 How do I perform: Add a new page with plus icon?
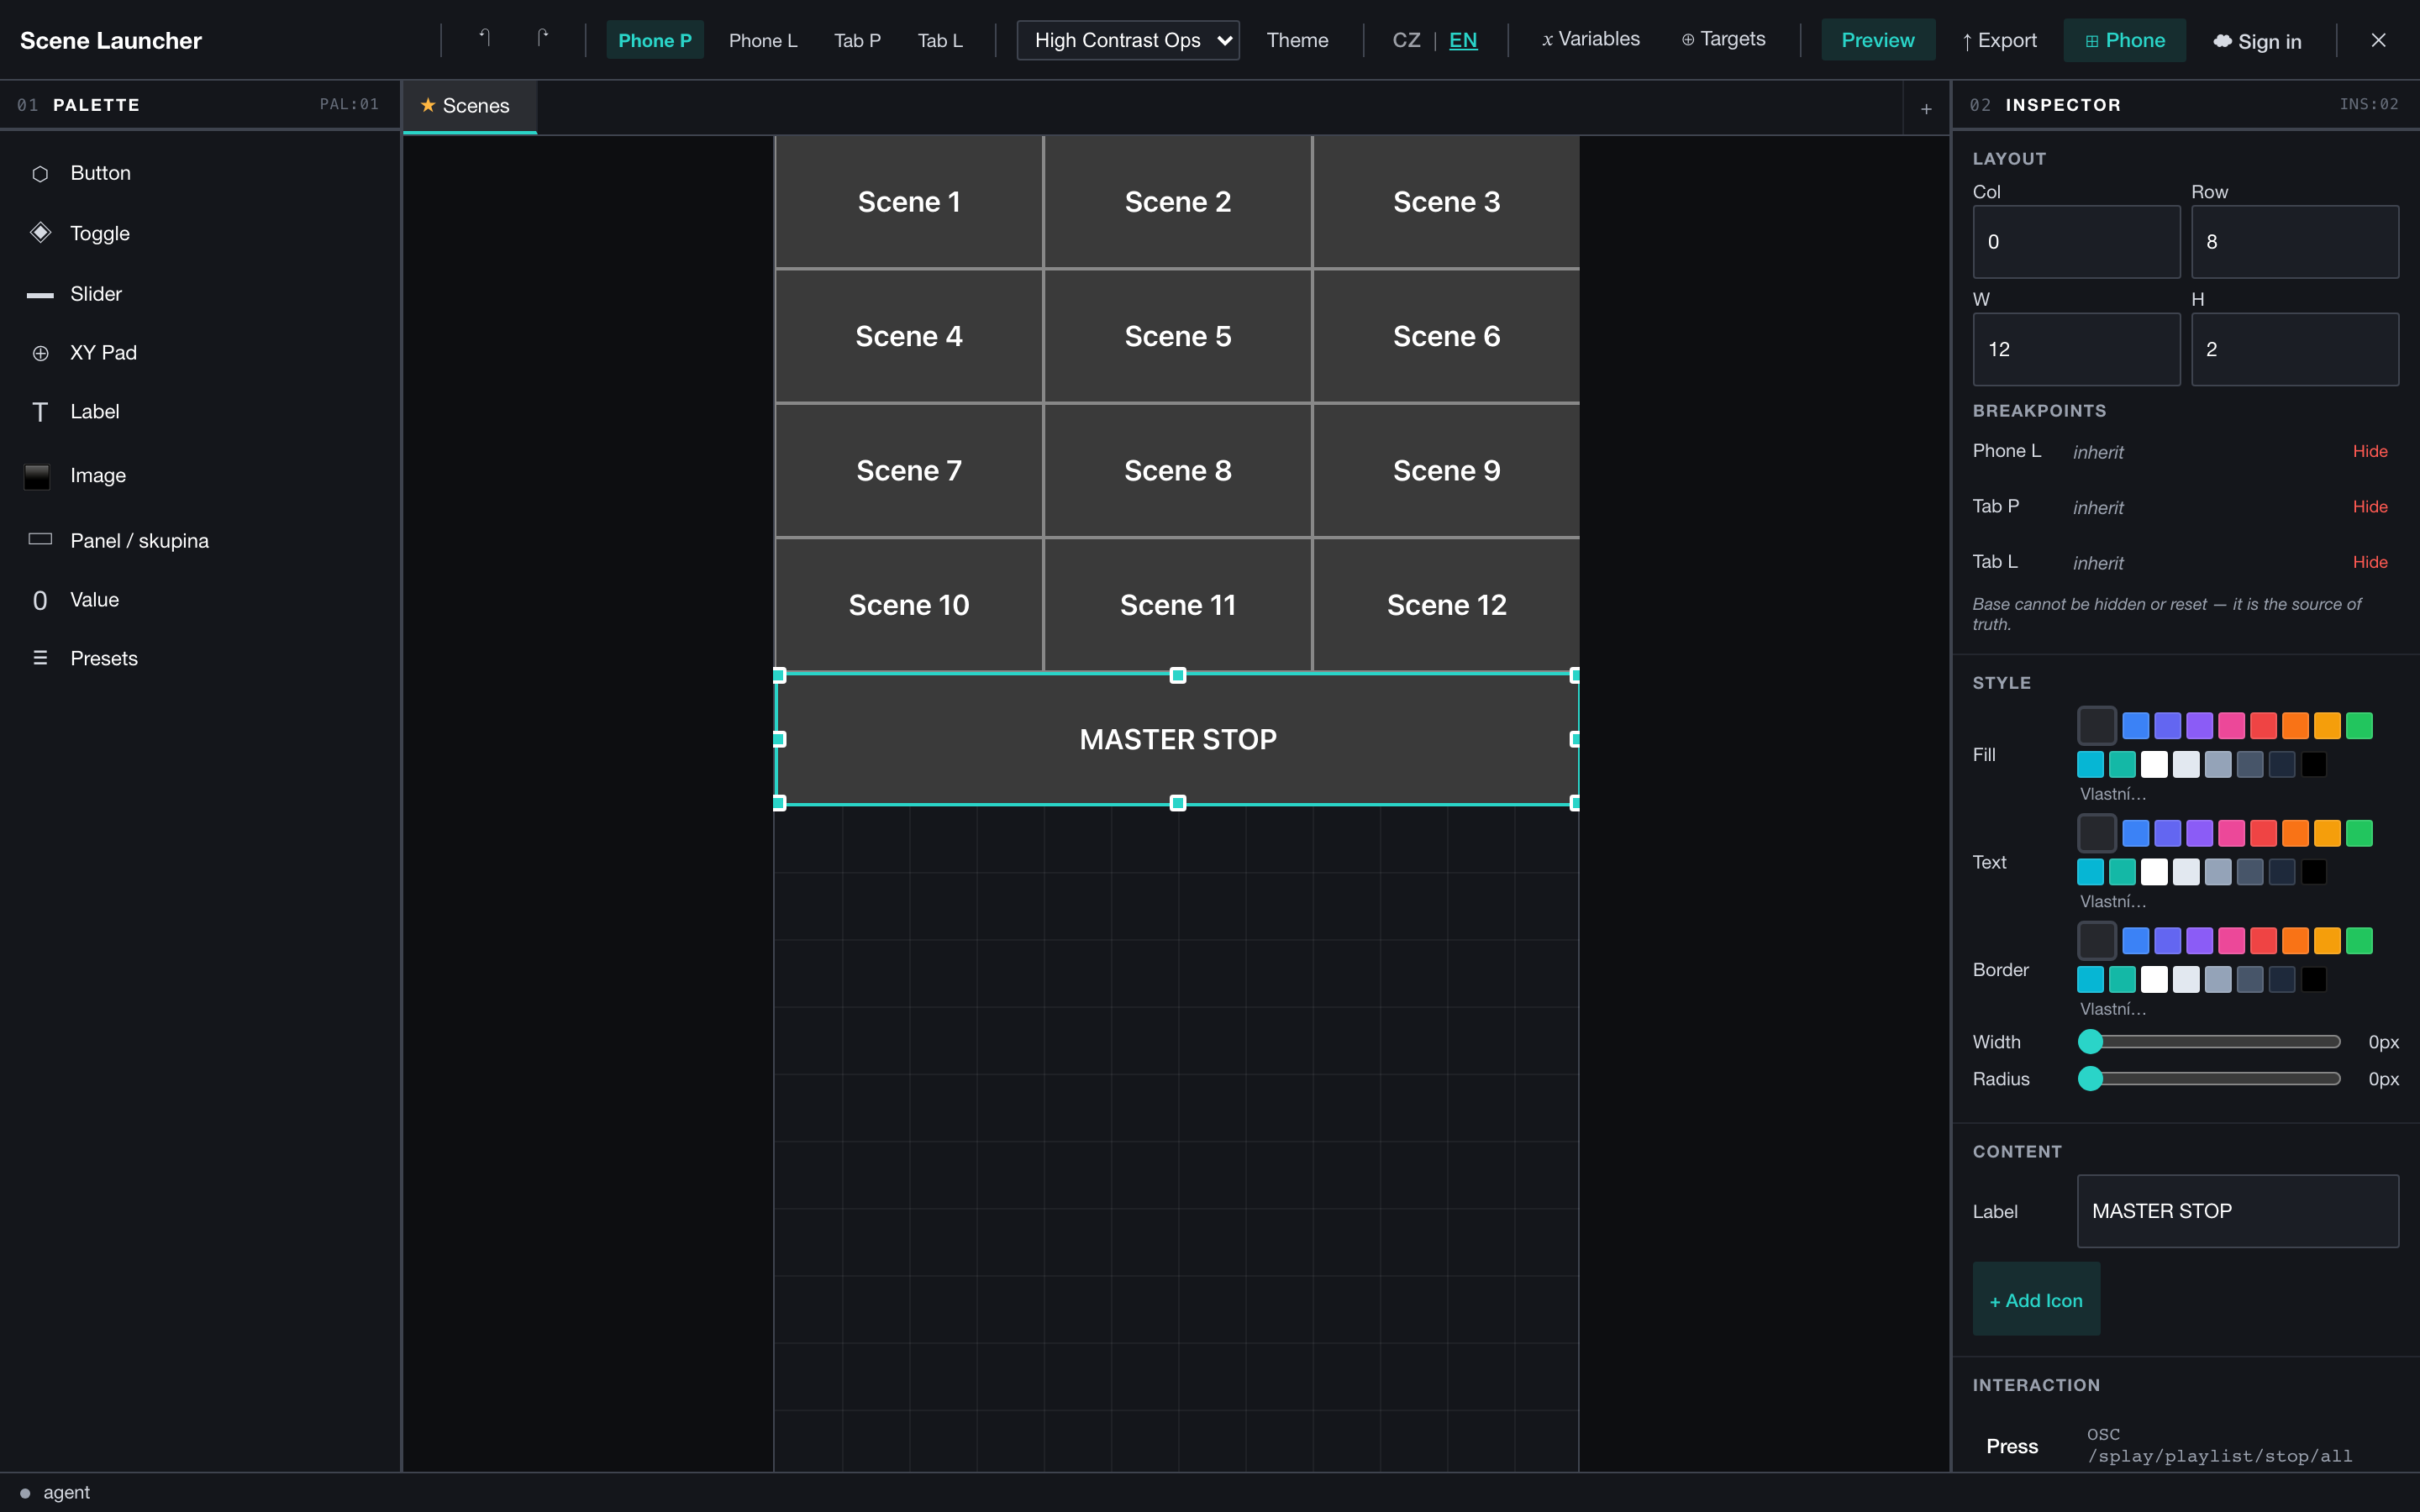[x=1926, y=109]
